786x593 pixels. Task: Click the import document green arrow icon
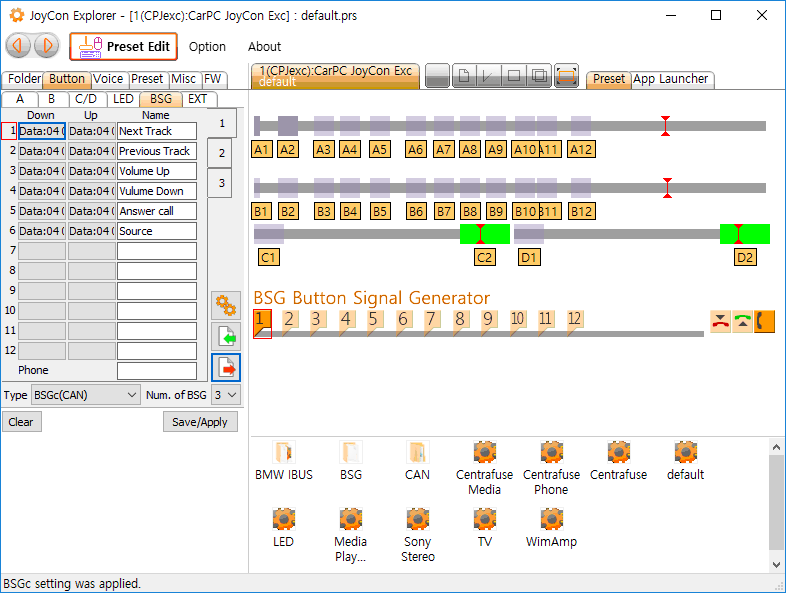click(x=226, y=336)
